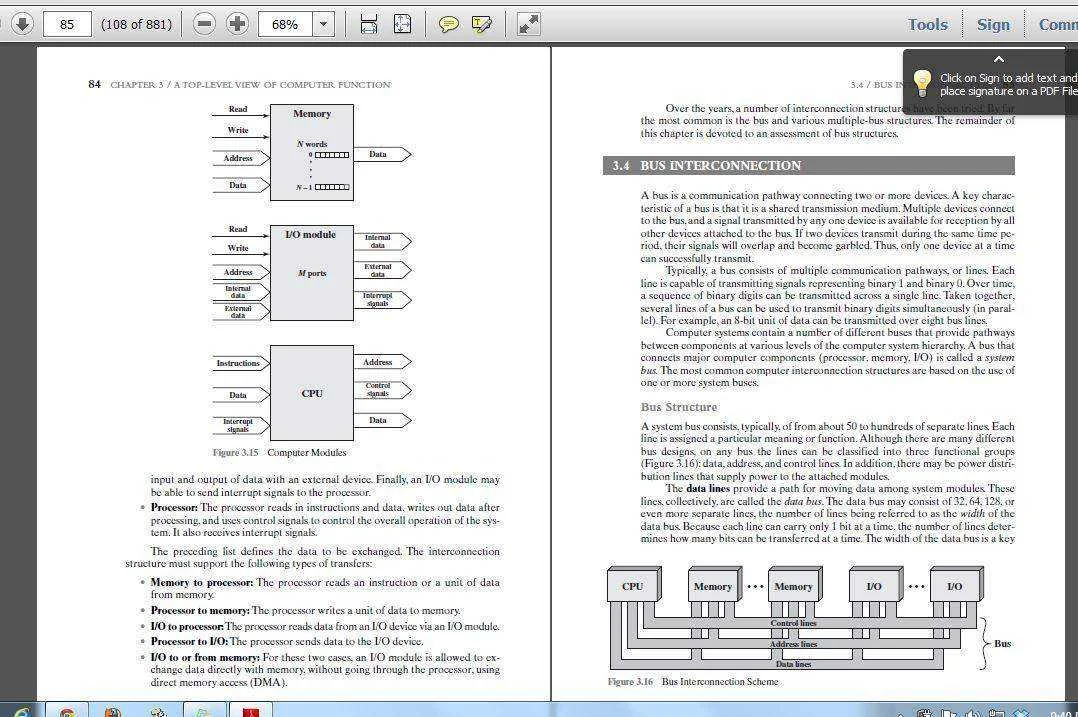Click the CPU box in the bus diagram
Image resolution: width=1078 pixels, height=717 pixels.
click(x=632, y=586)
